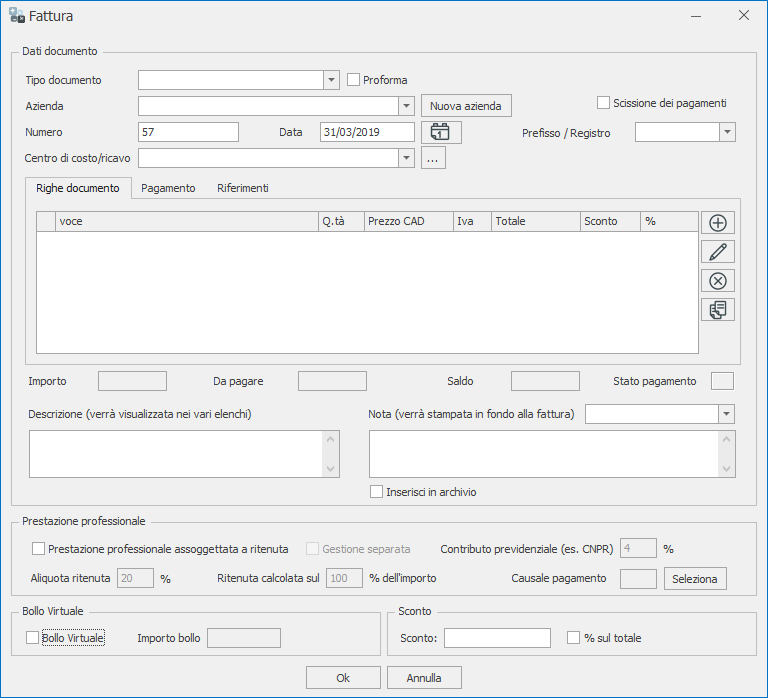The width and height of the screenshot is (768, 698).
Task: Tick the Inserisci in archivio checkbox
Action: point(377,492)
